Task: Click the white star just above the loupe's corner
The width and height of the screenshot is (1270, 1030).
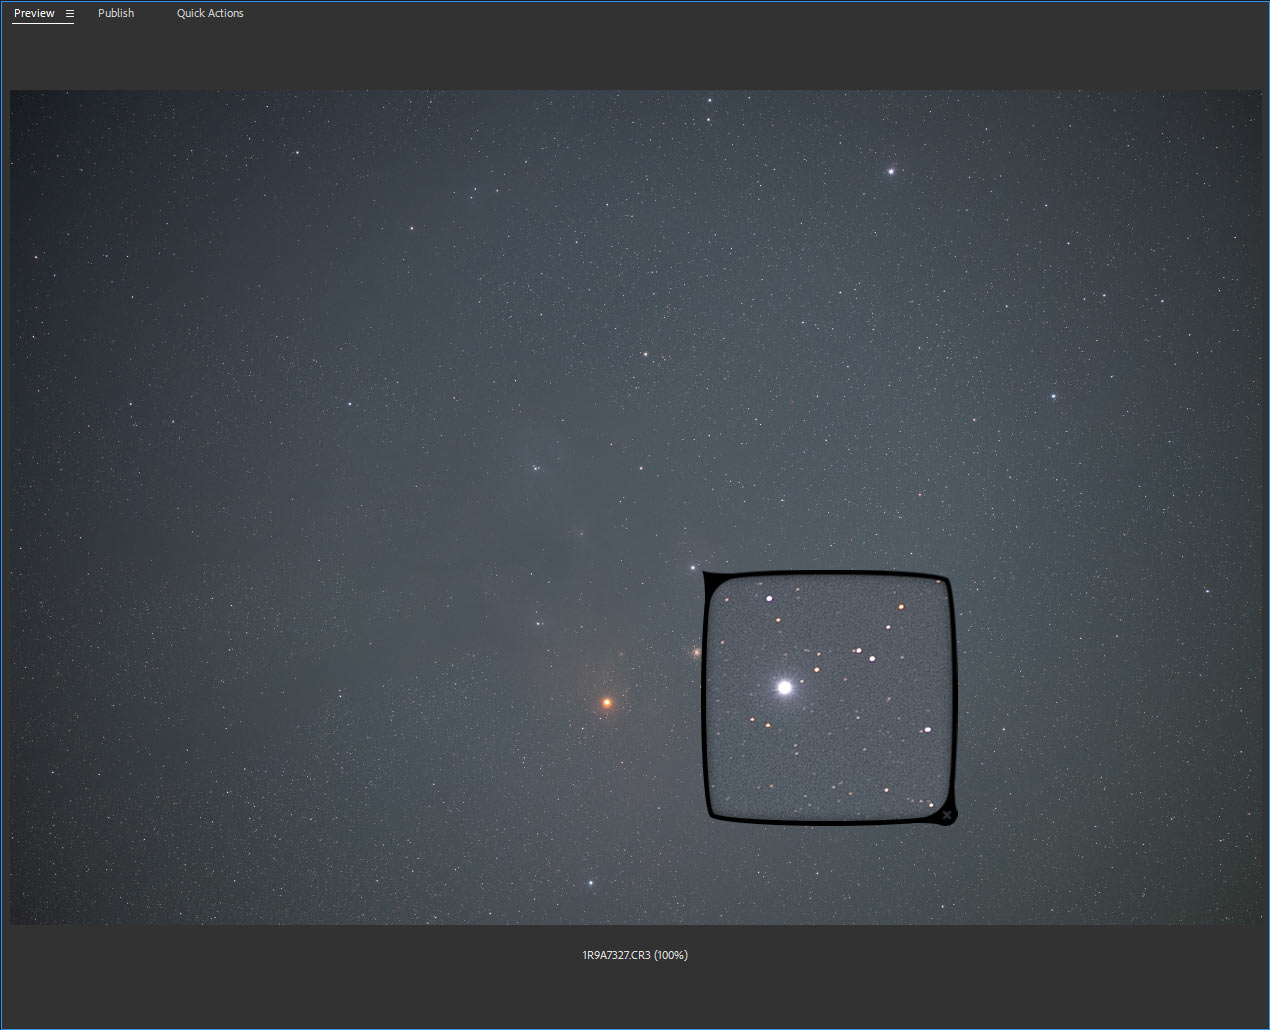Action: [x=692, y=567]
